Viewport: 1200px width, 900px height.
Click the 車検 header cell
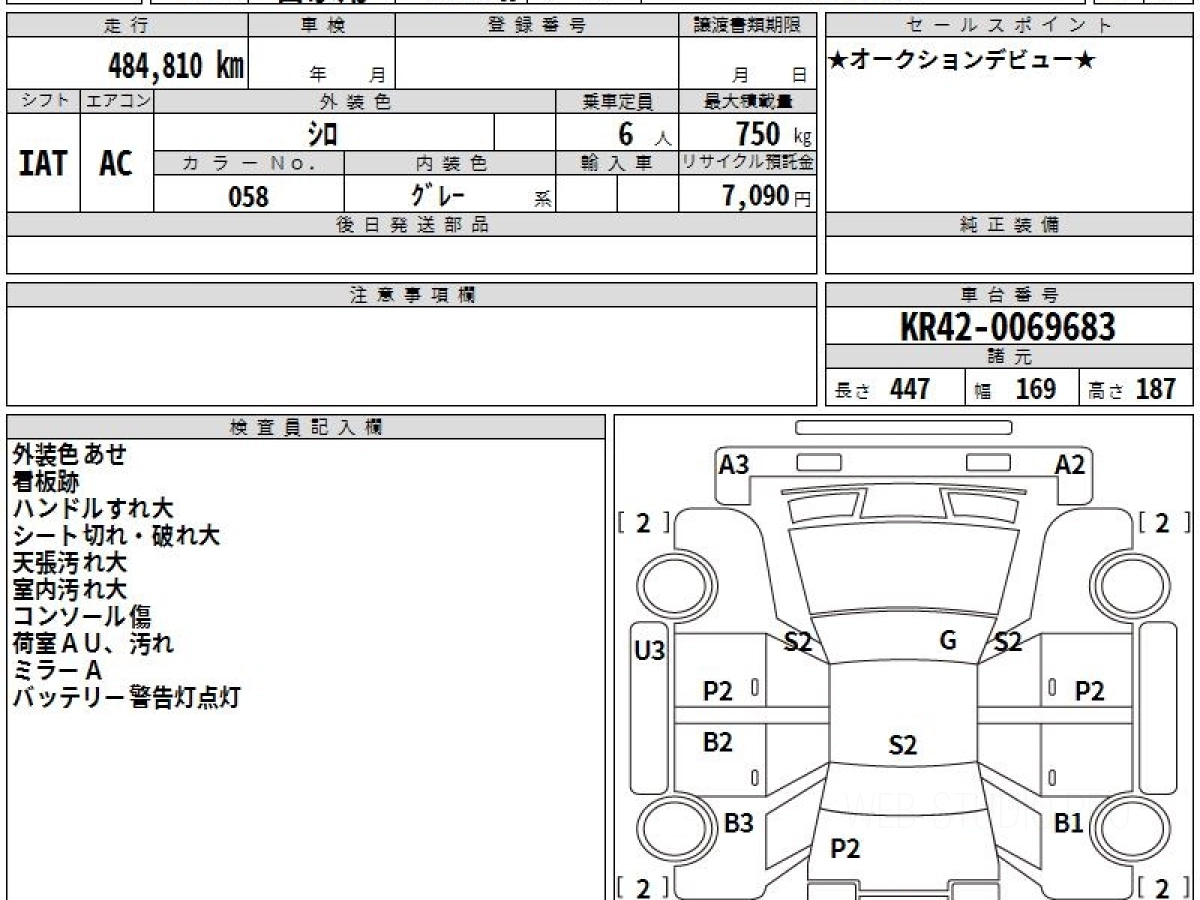[x=321, y=26]
